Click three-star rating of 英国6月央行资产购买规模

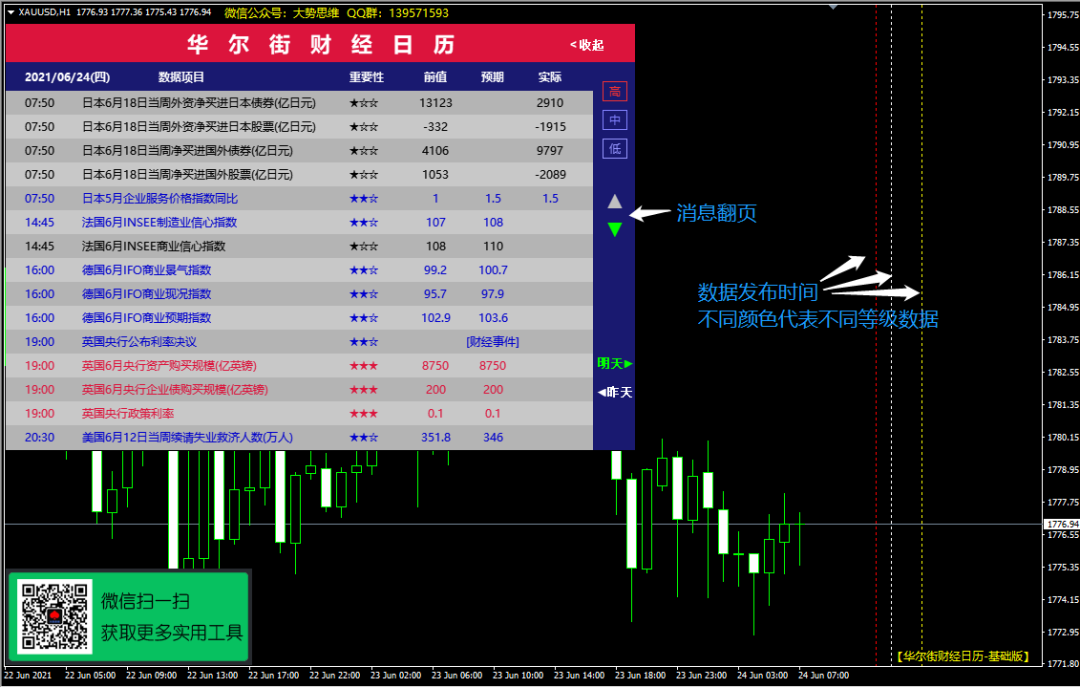click(x=363, y=366)
